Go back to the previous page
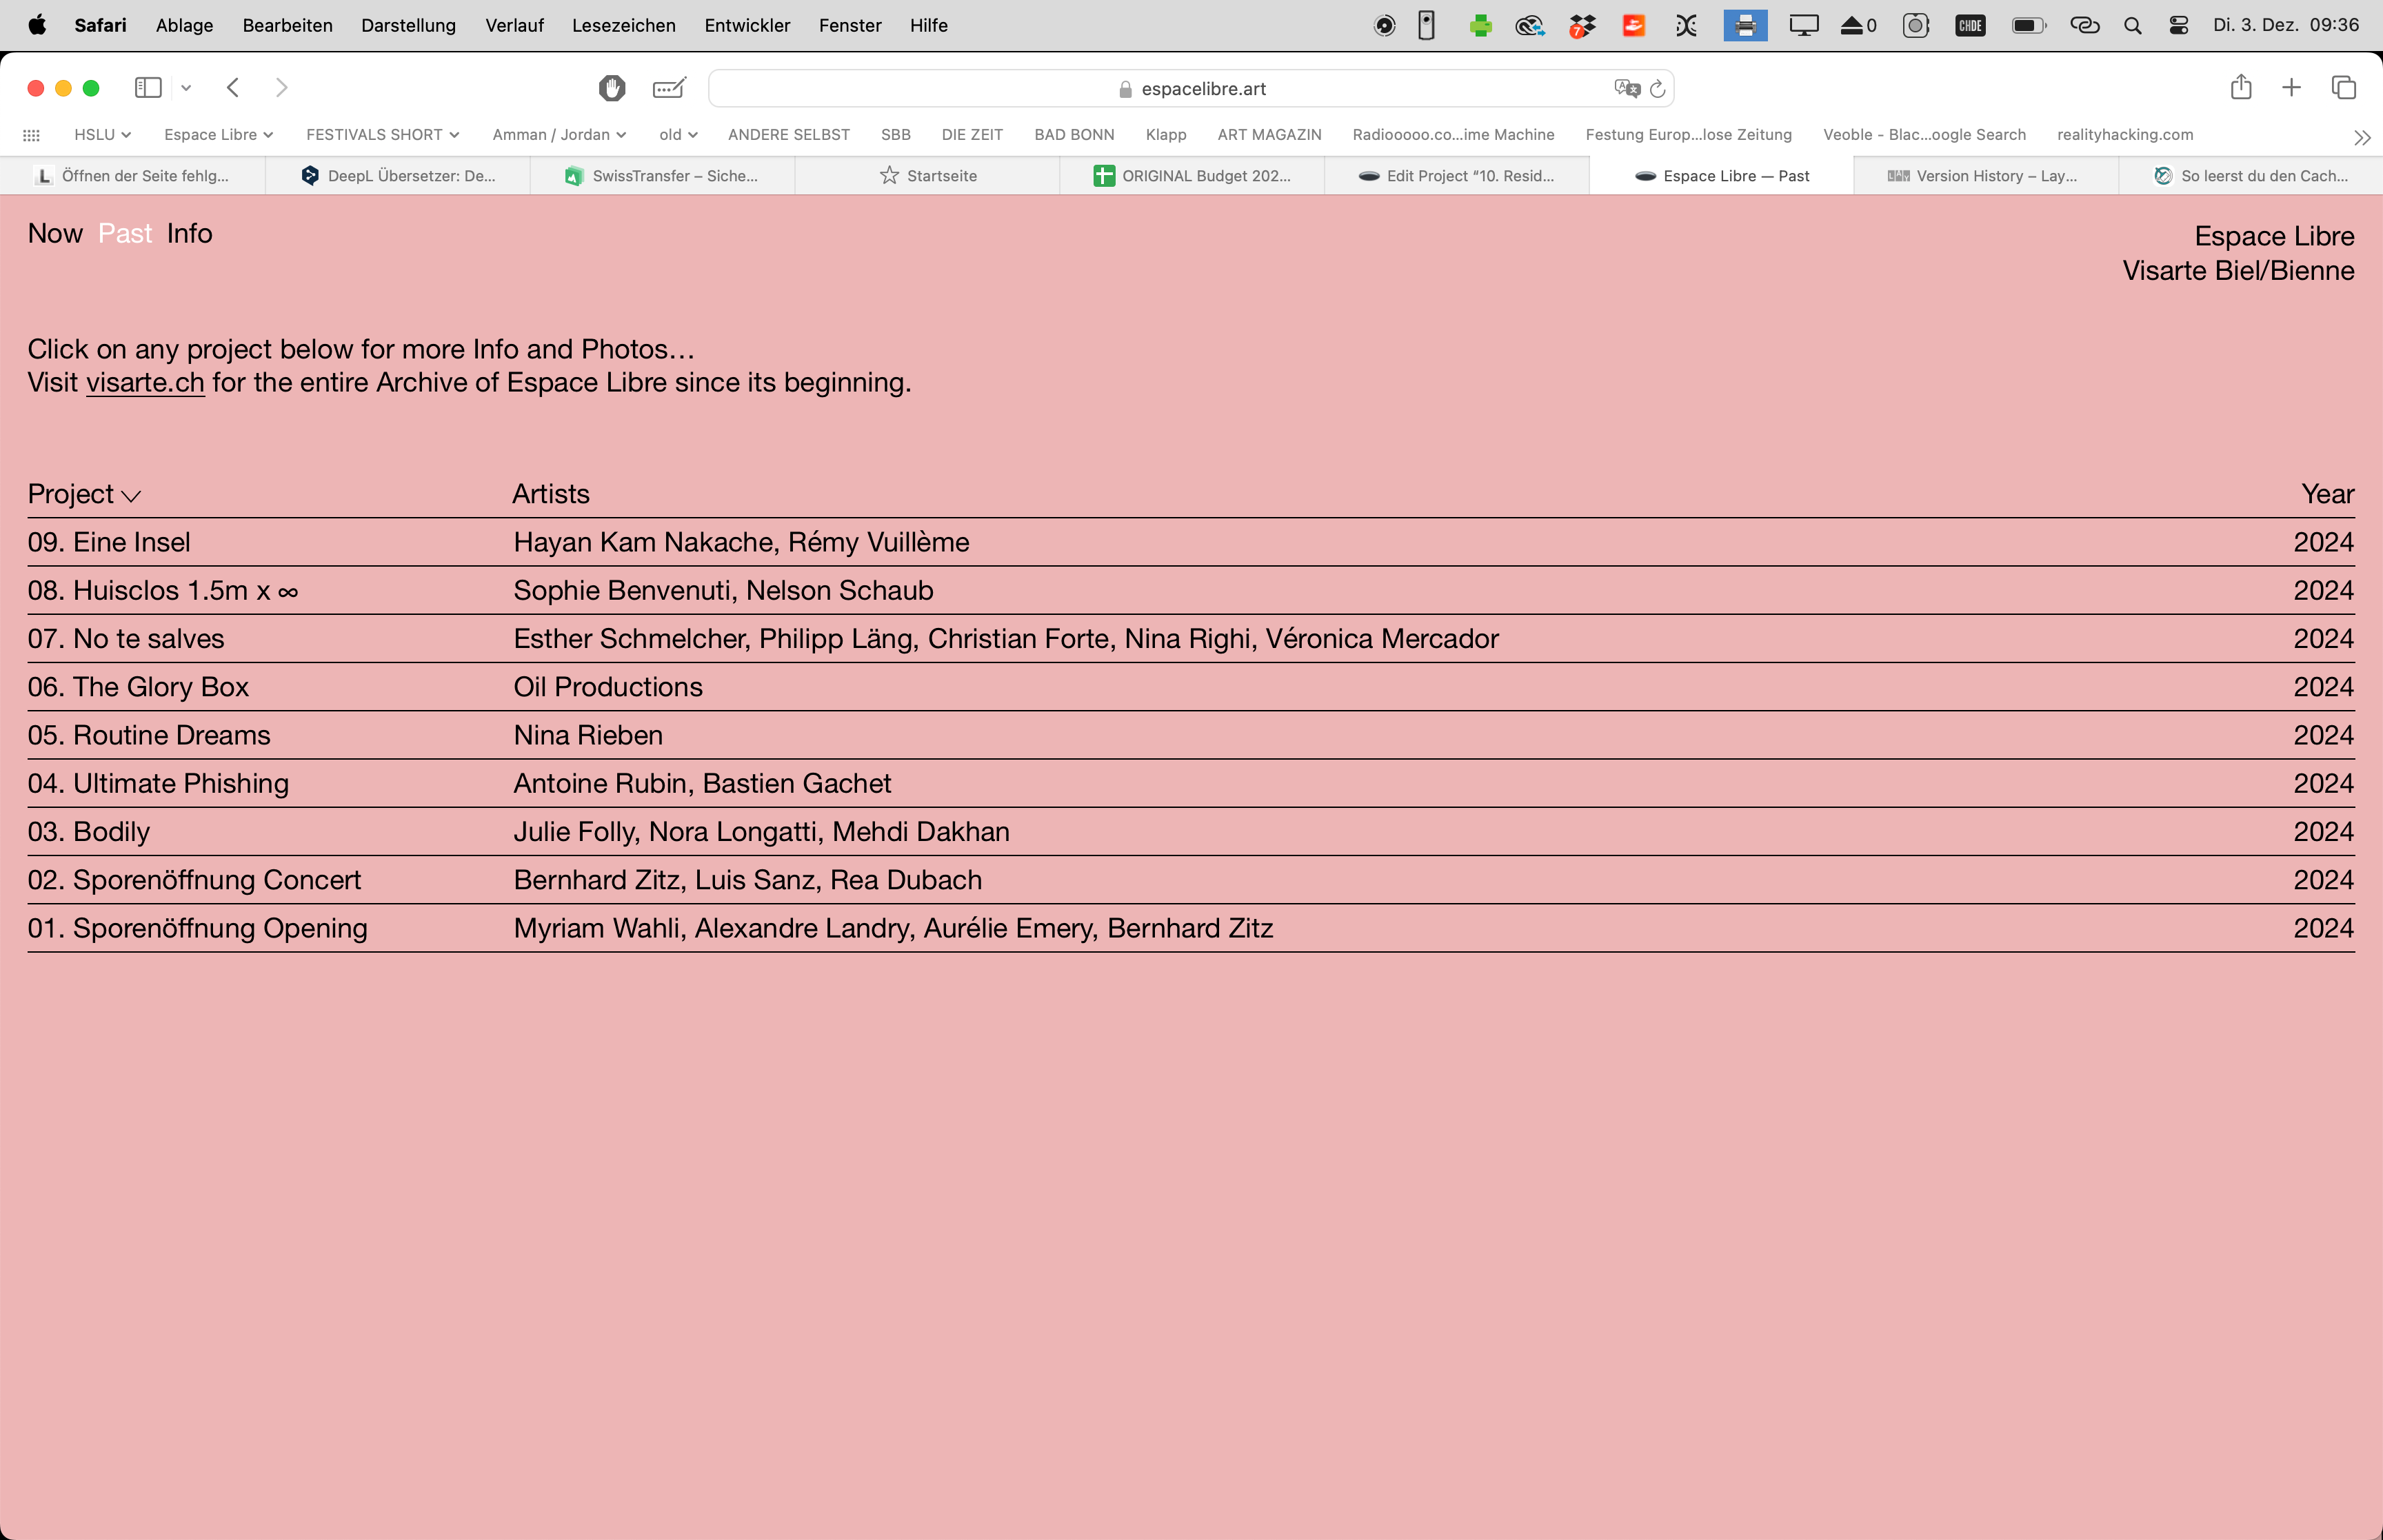 click(x=233, y=88)
